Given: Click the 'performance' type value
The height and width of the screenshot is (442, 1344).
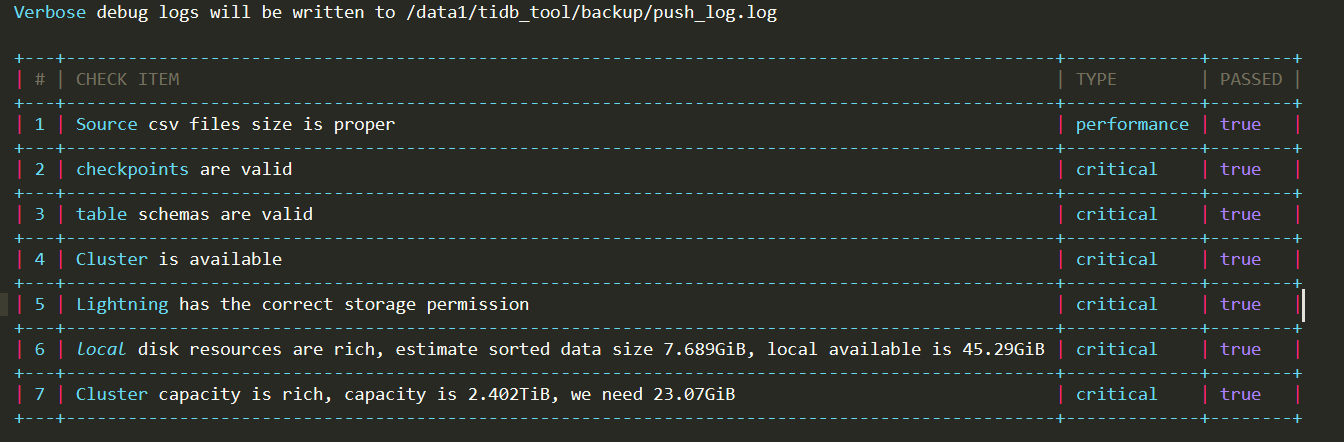Looking at the screenshot, I should pos(1132,124).
